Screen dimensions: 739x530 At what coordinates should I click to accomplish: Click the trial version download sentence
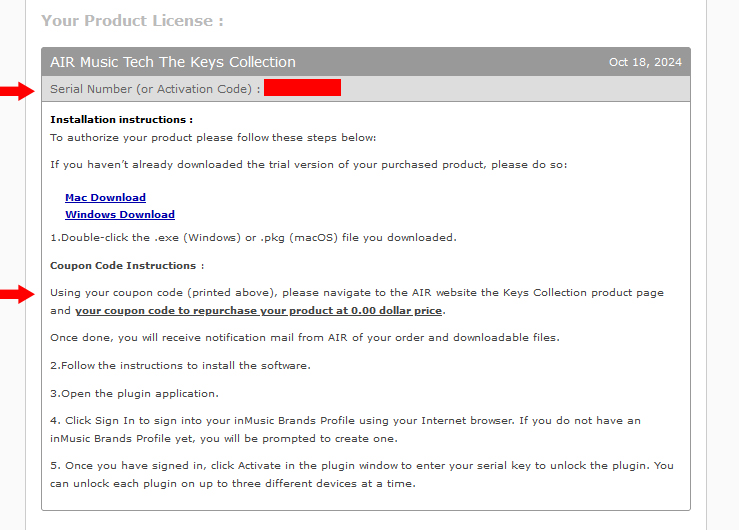(x=308, y=164)
